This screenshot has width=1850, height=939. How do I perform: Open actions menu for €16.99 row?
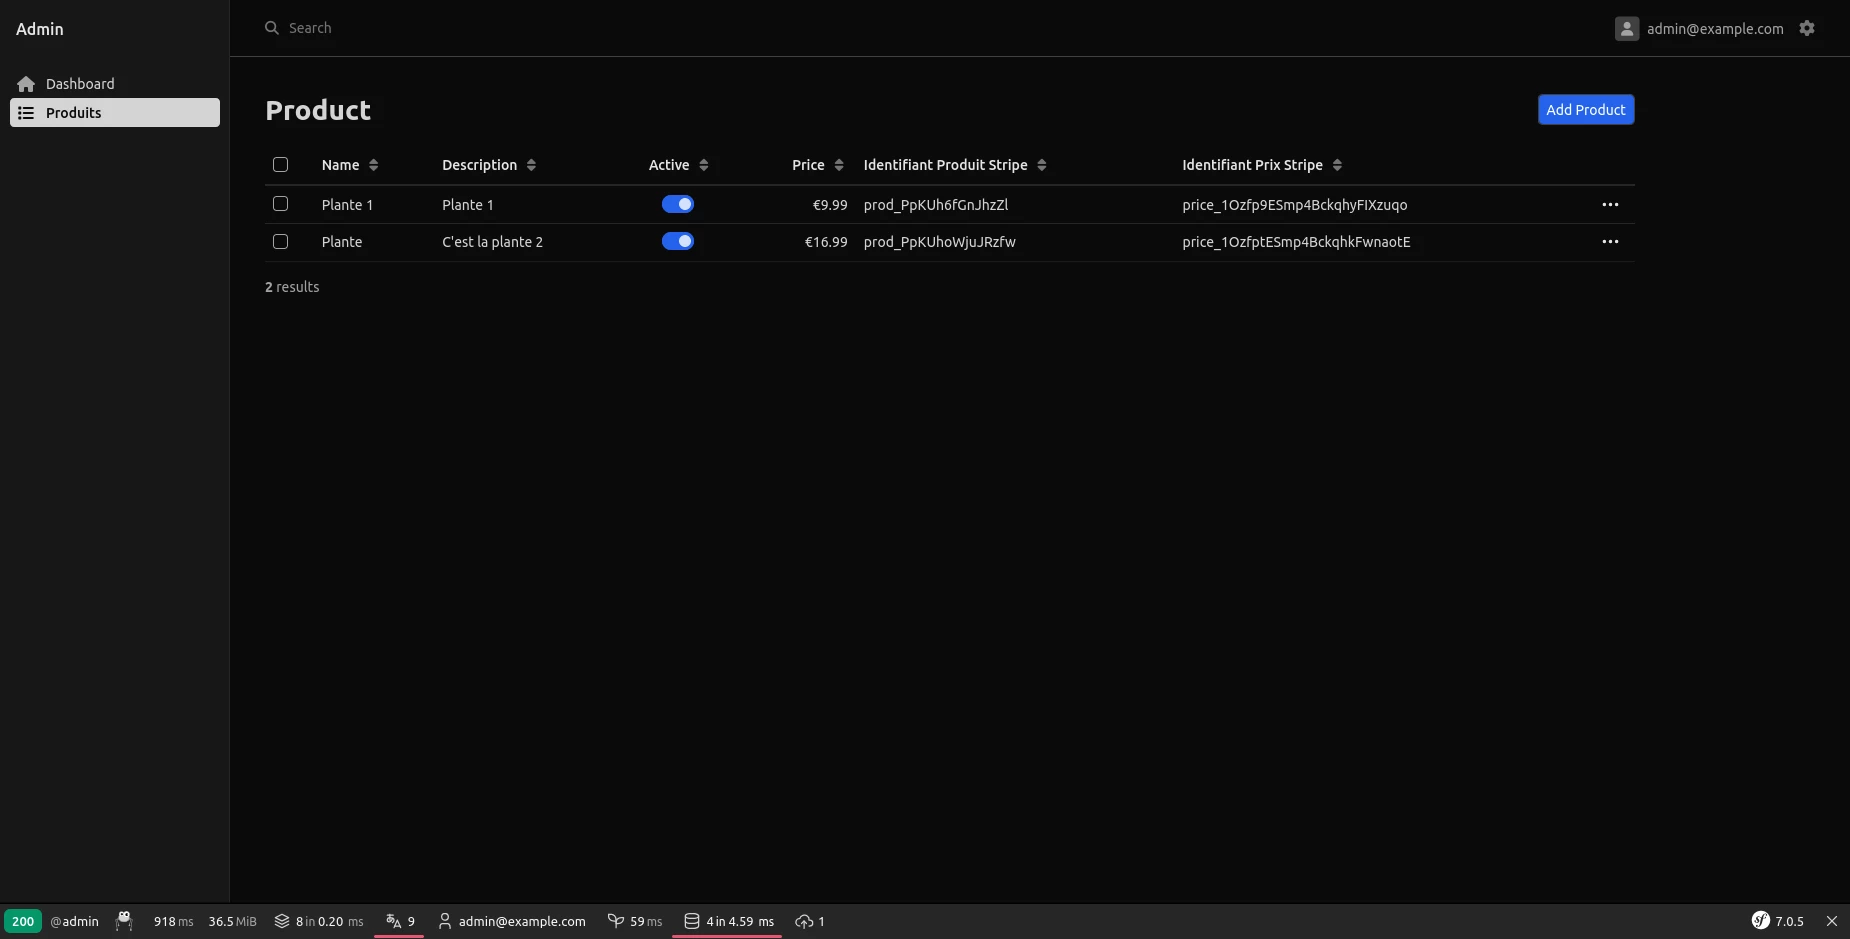pos(1610,241)
